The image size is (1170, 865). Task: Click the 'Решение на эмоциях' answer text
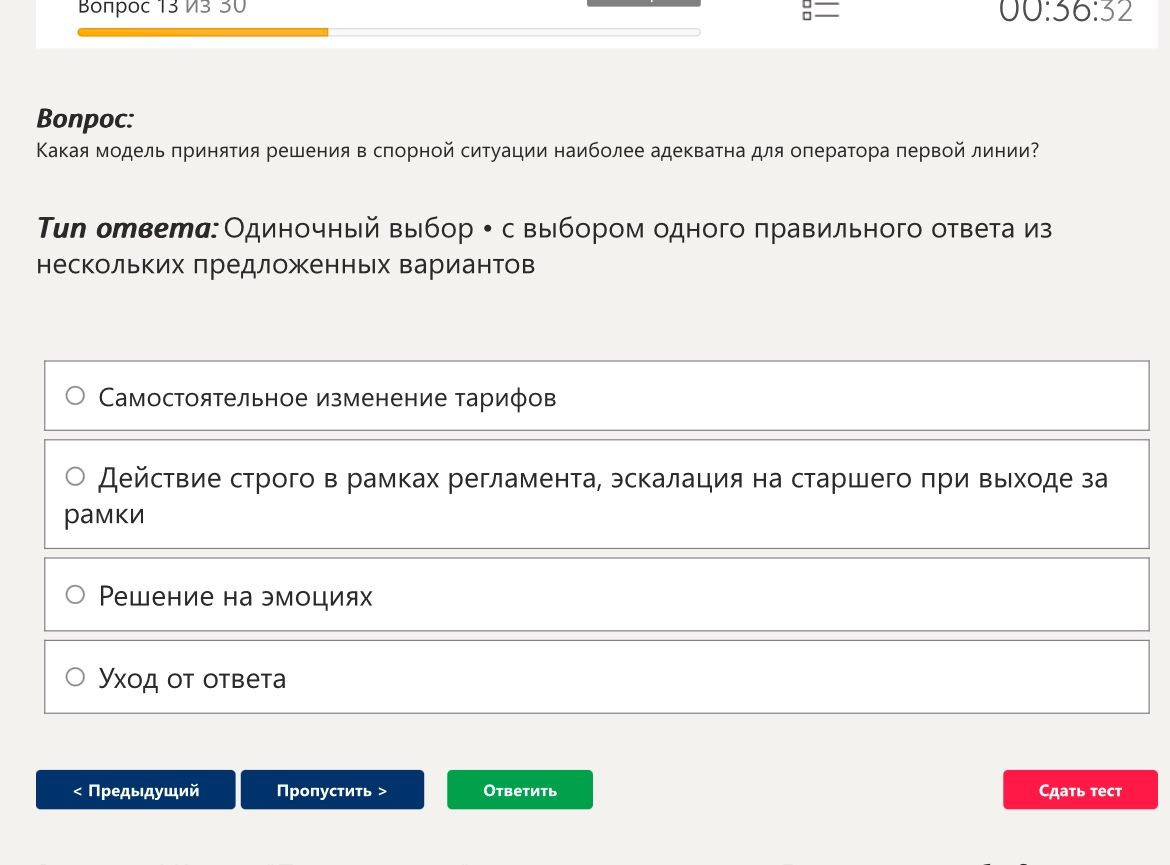235,596
